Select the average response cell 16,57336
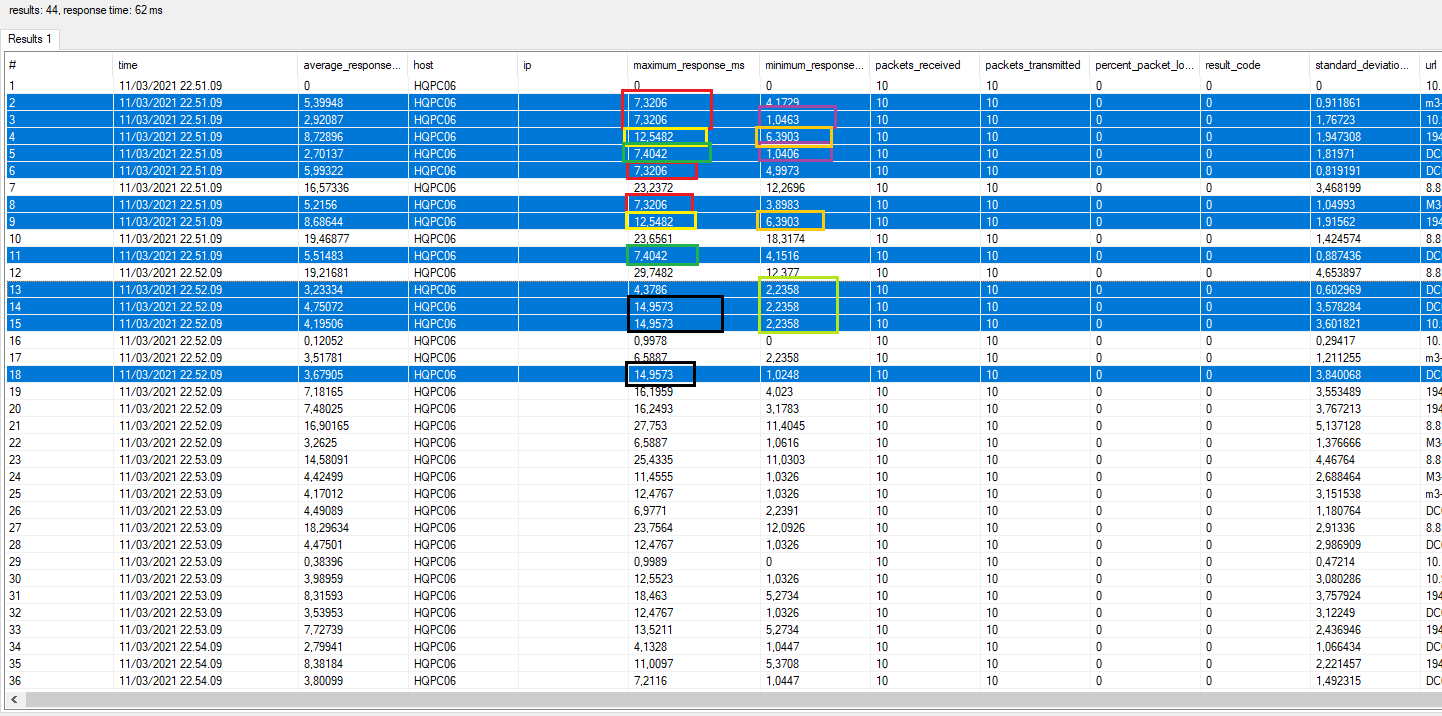The width and height of the screenshot is (1442, 716). click(x=353, y=188)
